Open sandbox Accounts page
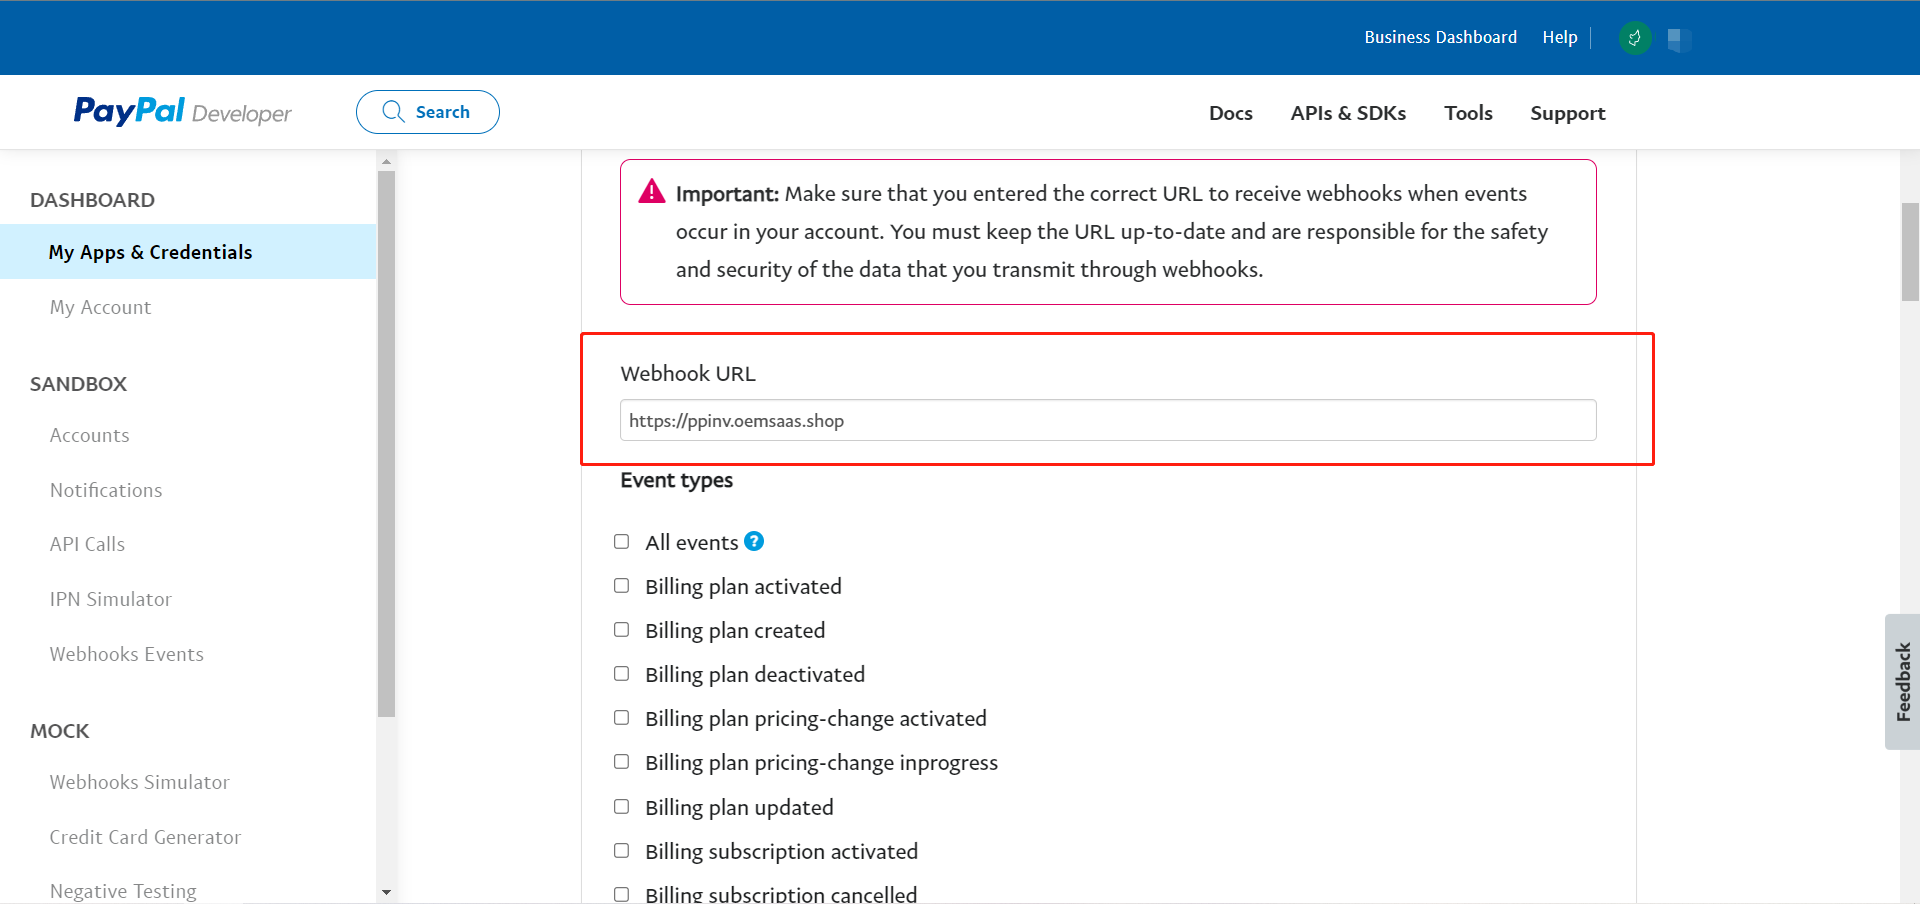The width and height of the screenshot is (1920, 904). tap(90, 435)
